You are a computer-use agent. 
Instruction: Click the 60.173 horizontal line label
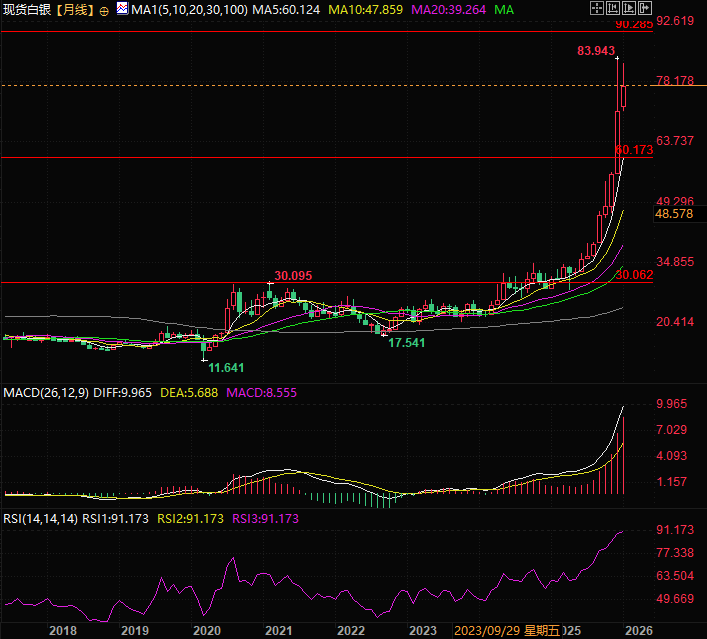click(x=634, y=150)
